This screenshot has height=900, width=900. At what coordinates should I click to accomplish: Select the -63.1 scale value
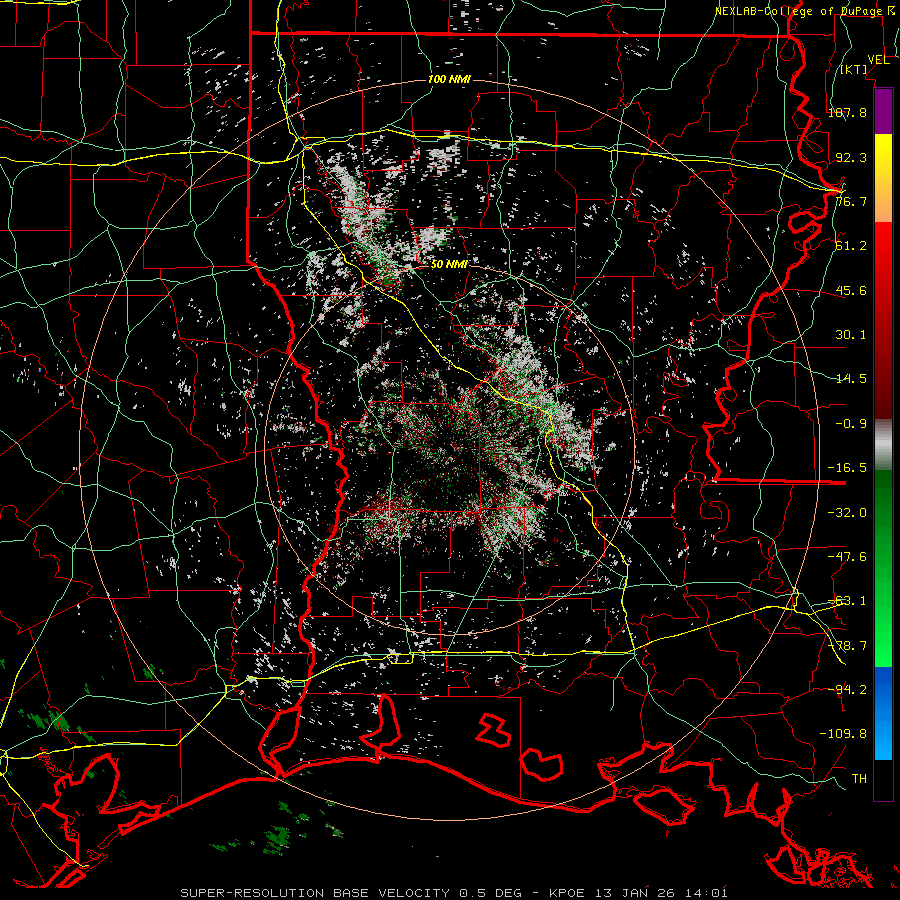point(847,600)
